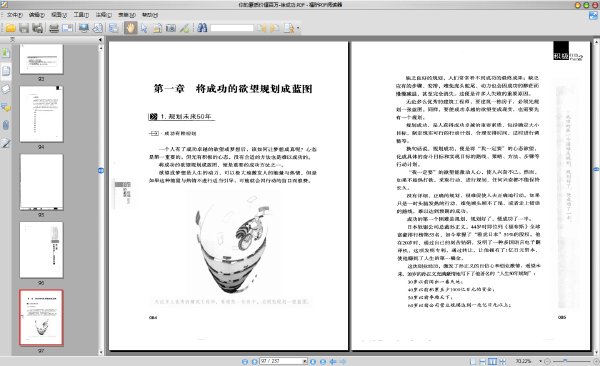Choose the arrow Select tool
This screenshot has height=366, width=600.
click(x=144, y=28)
